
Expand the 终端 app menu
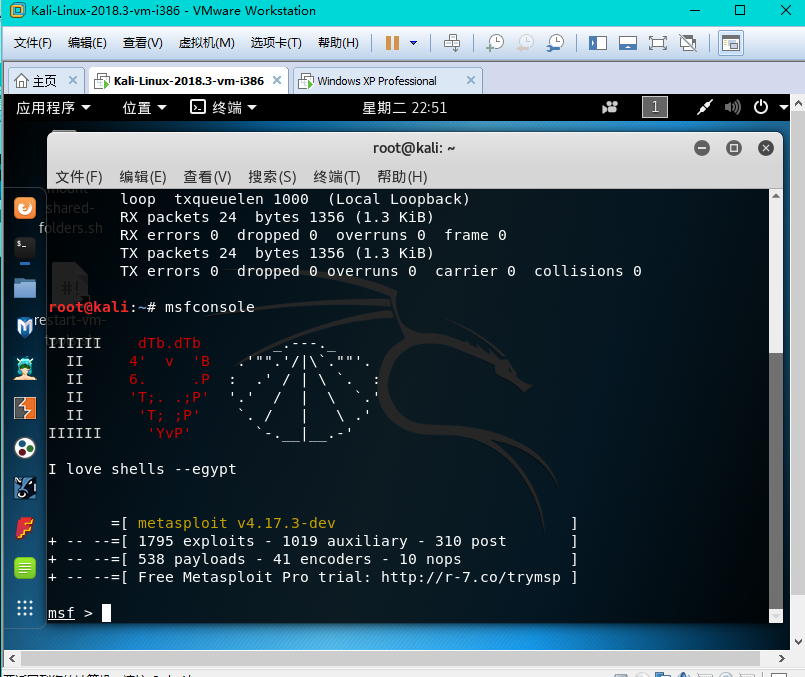click(223, 108)
